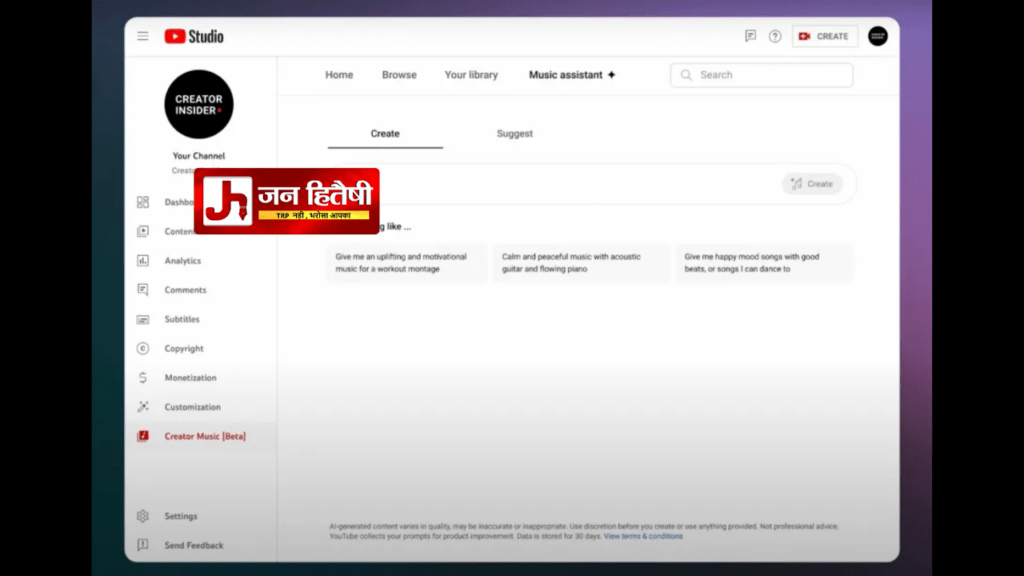Click the Creator Insider channel avatar
1024x576 pixels.
[x=199, y=104]
